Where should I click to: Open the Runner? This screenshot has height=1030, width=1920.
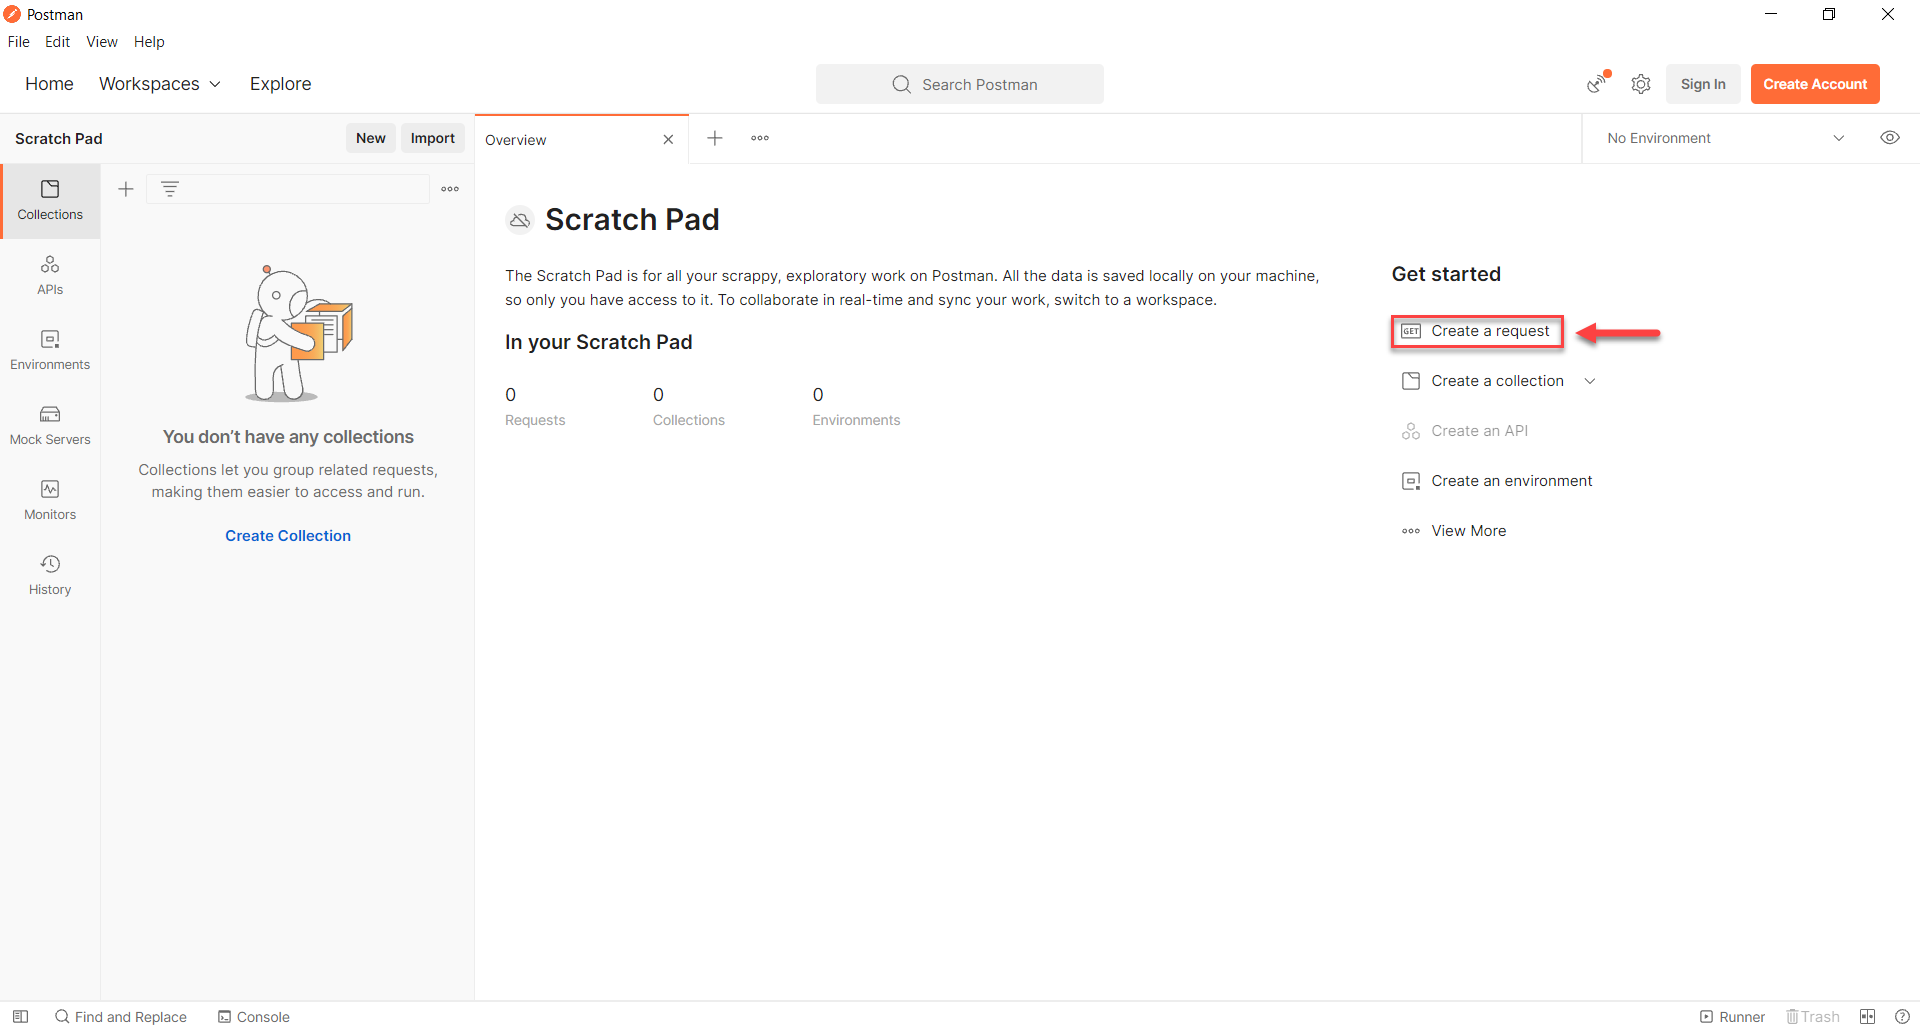coord(1732,1016)
